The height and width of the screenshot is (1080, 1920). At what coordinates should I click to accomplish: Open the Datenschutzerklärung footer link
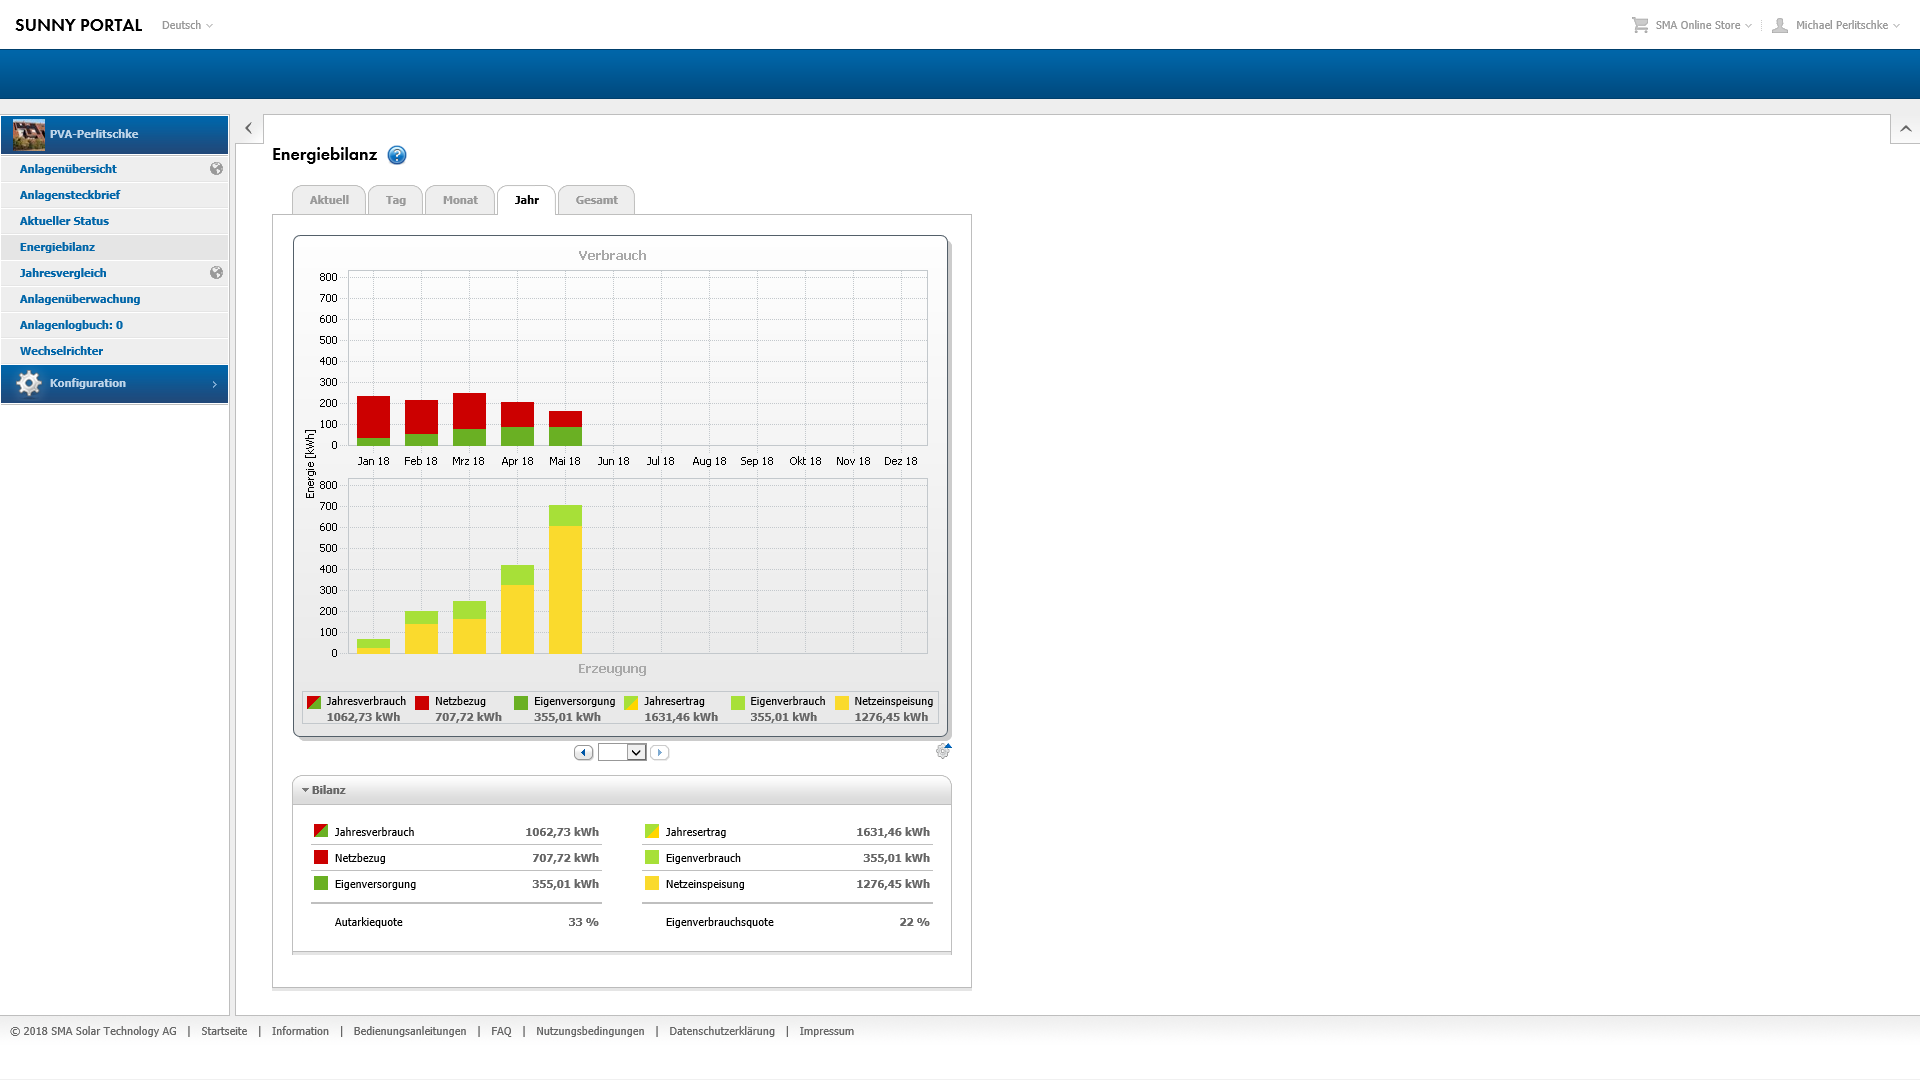pyautogui.click(x=721, y=1031)
